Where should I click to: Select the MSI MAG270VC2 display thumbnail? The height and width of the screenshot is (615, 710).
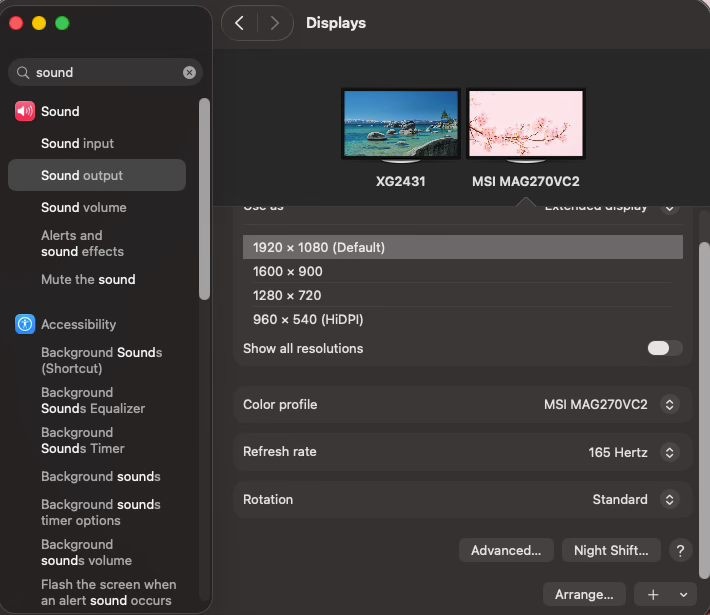526,125
